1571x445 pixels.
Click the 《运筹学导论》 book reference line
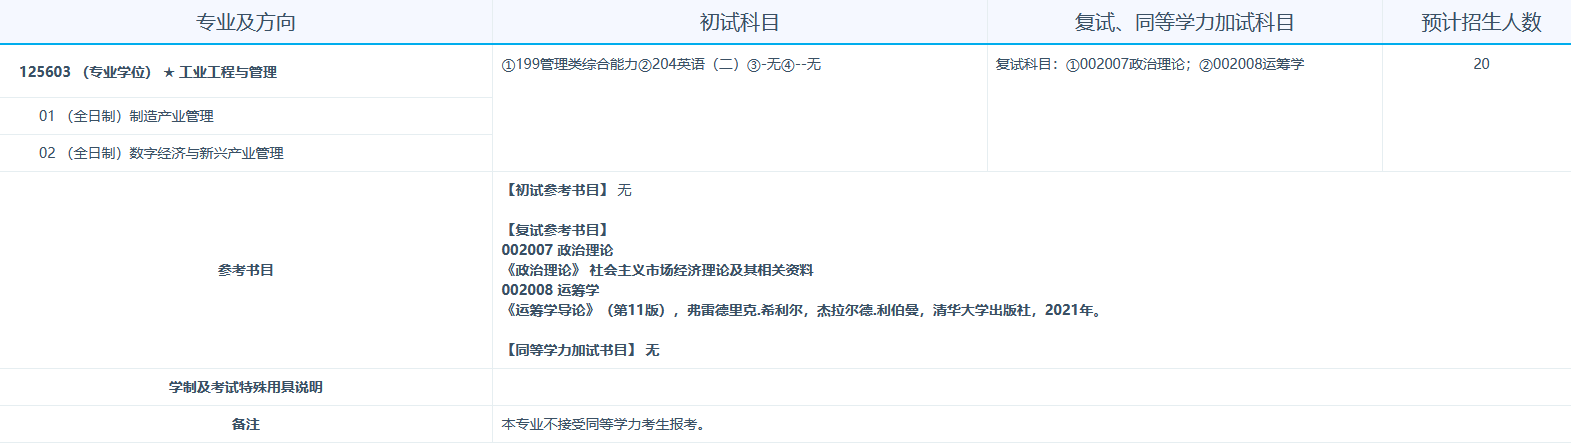click(802, 310)
